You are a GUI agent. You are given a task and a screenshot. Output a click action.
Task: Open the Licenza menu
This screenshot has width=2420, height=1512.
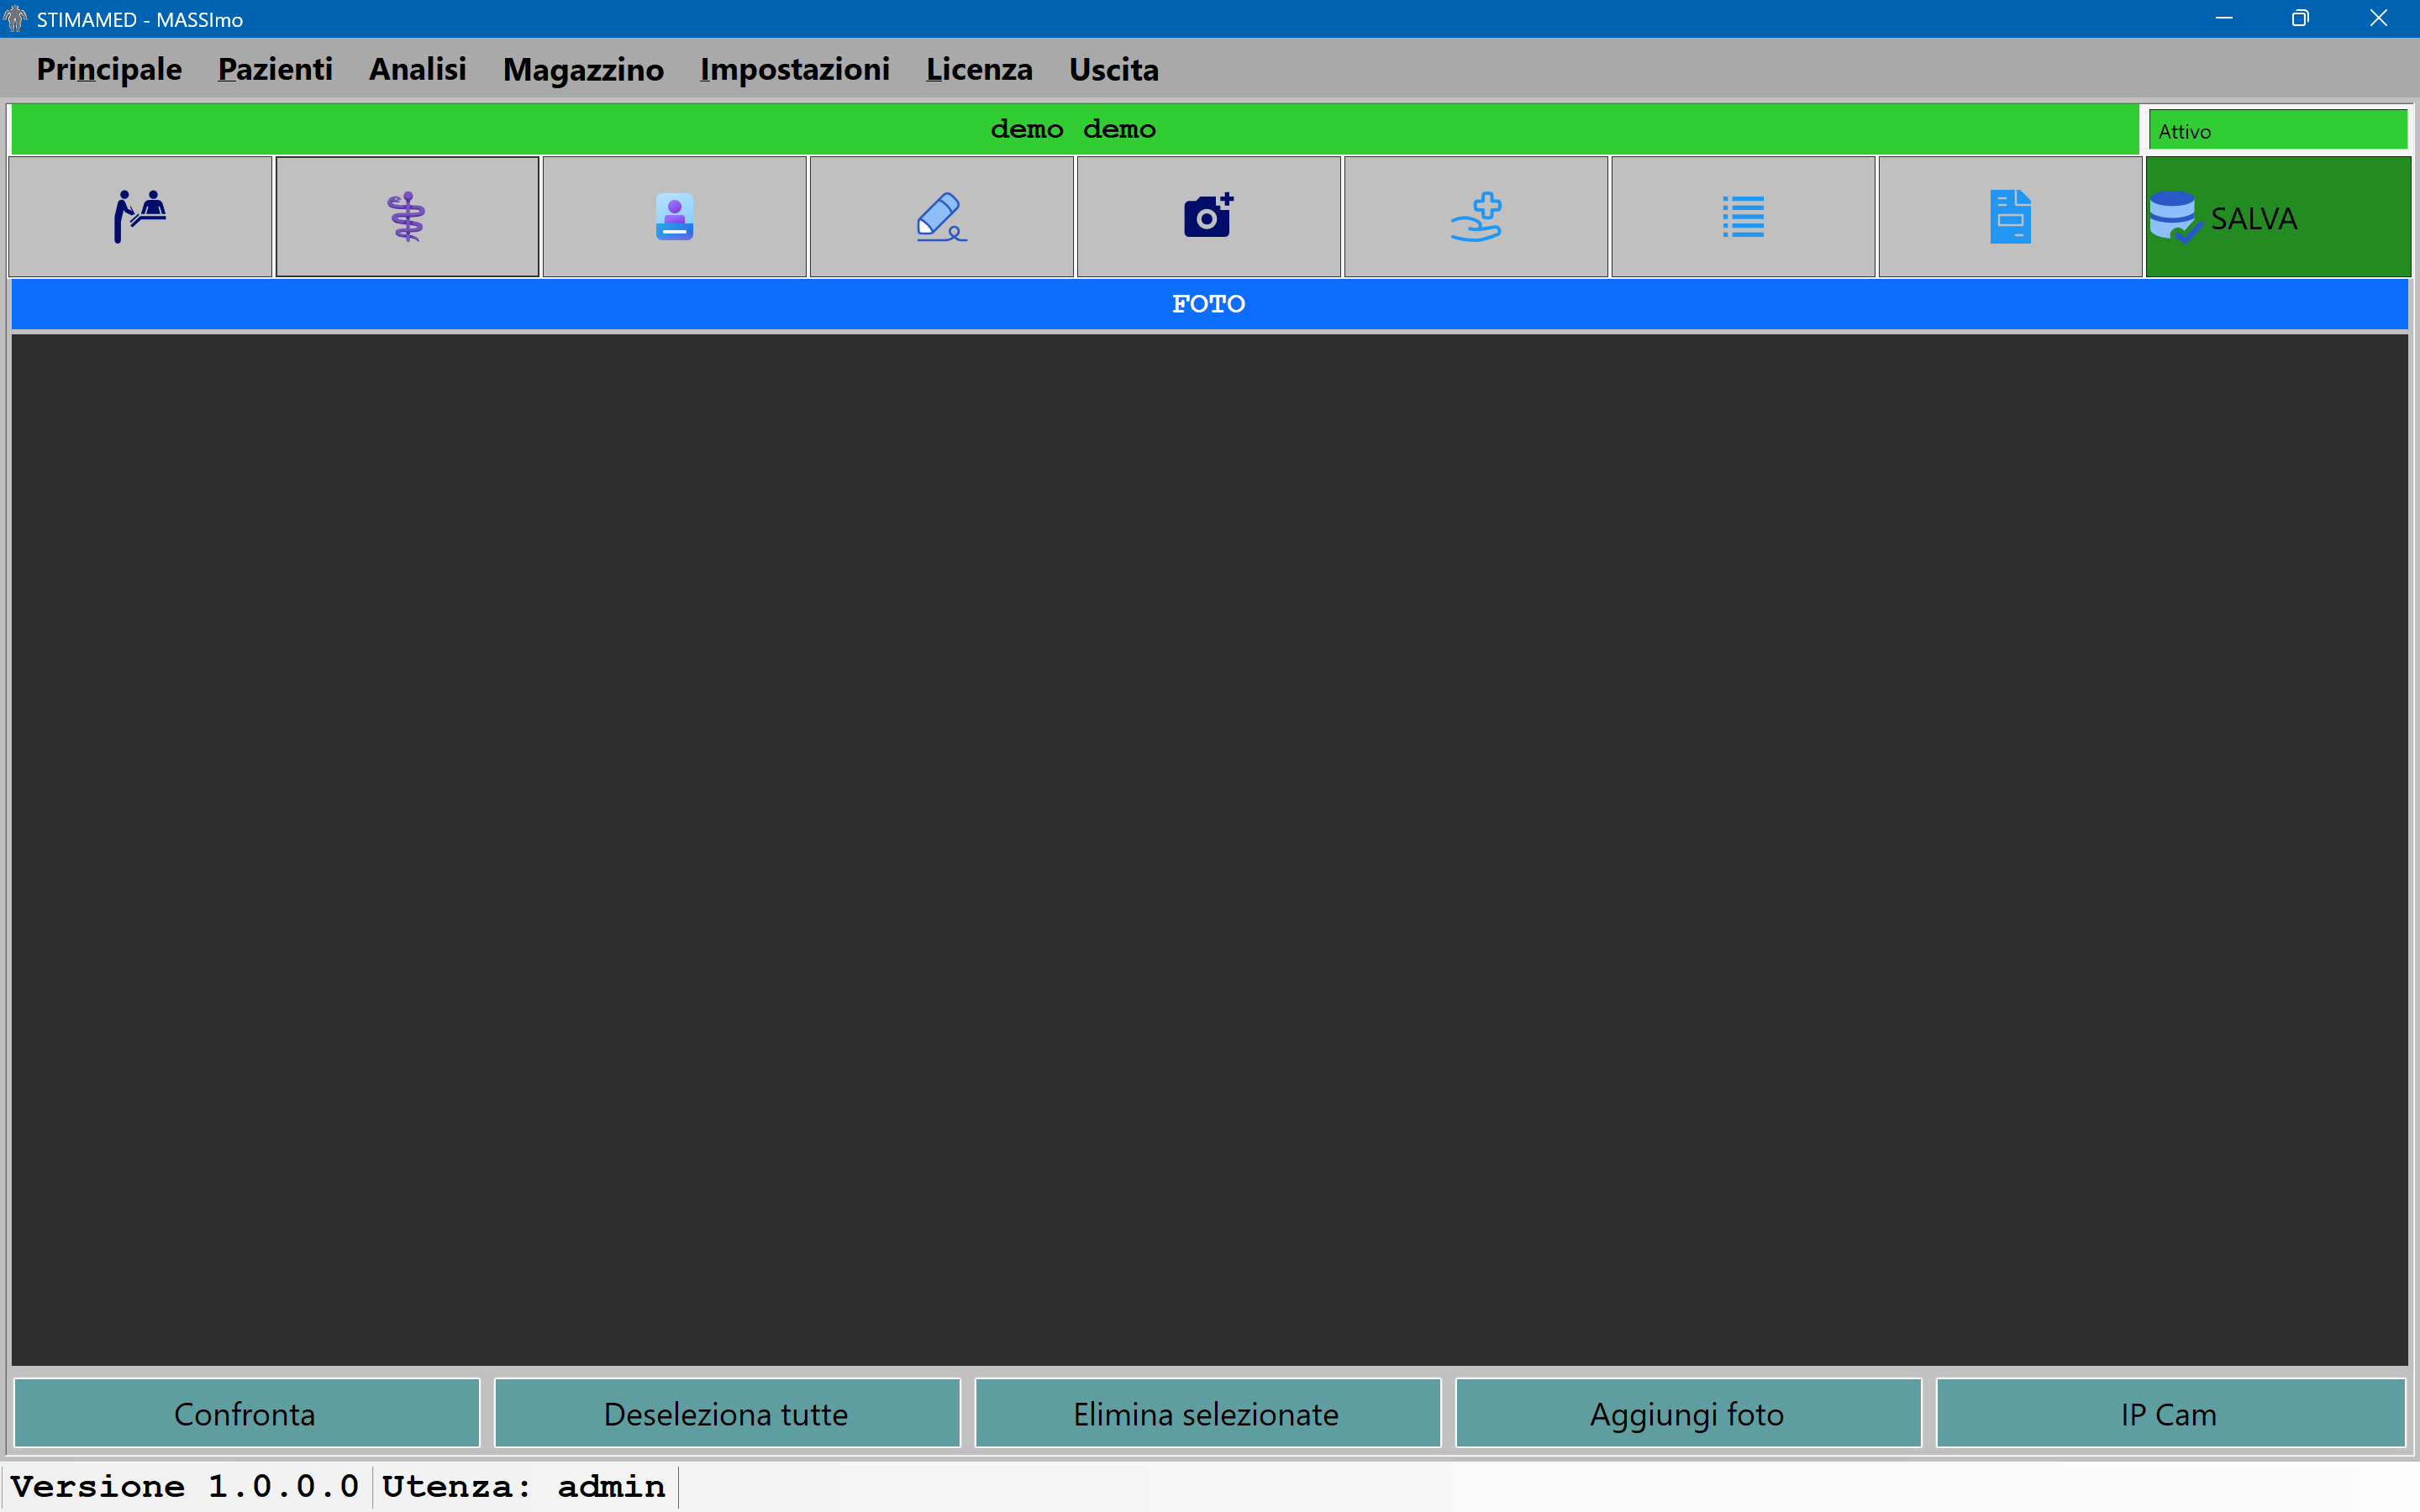(979, 69)
